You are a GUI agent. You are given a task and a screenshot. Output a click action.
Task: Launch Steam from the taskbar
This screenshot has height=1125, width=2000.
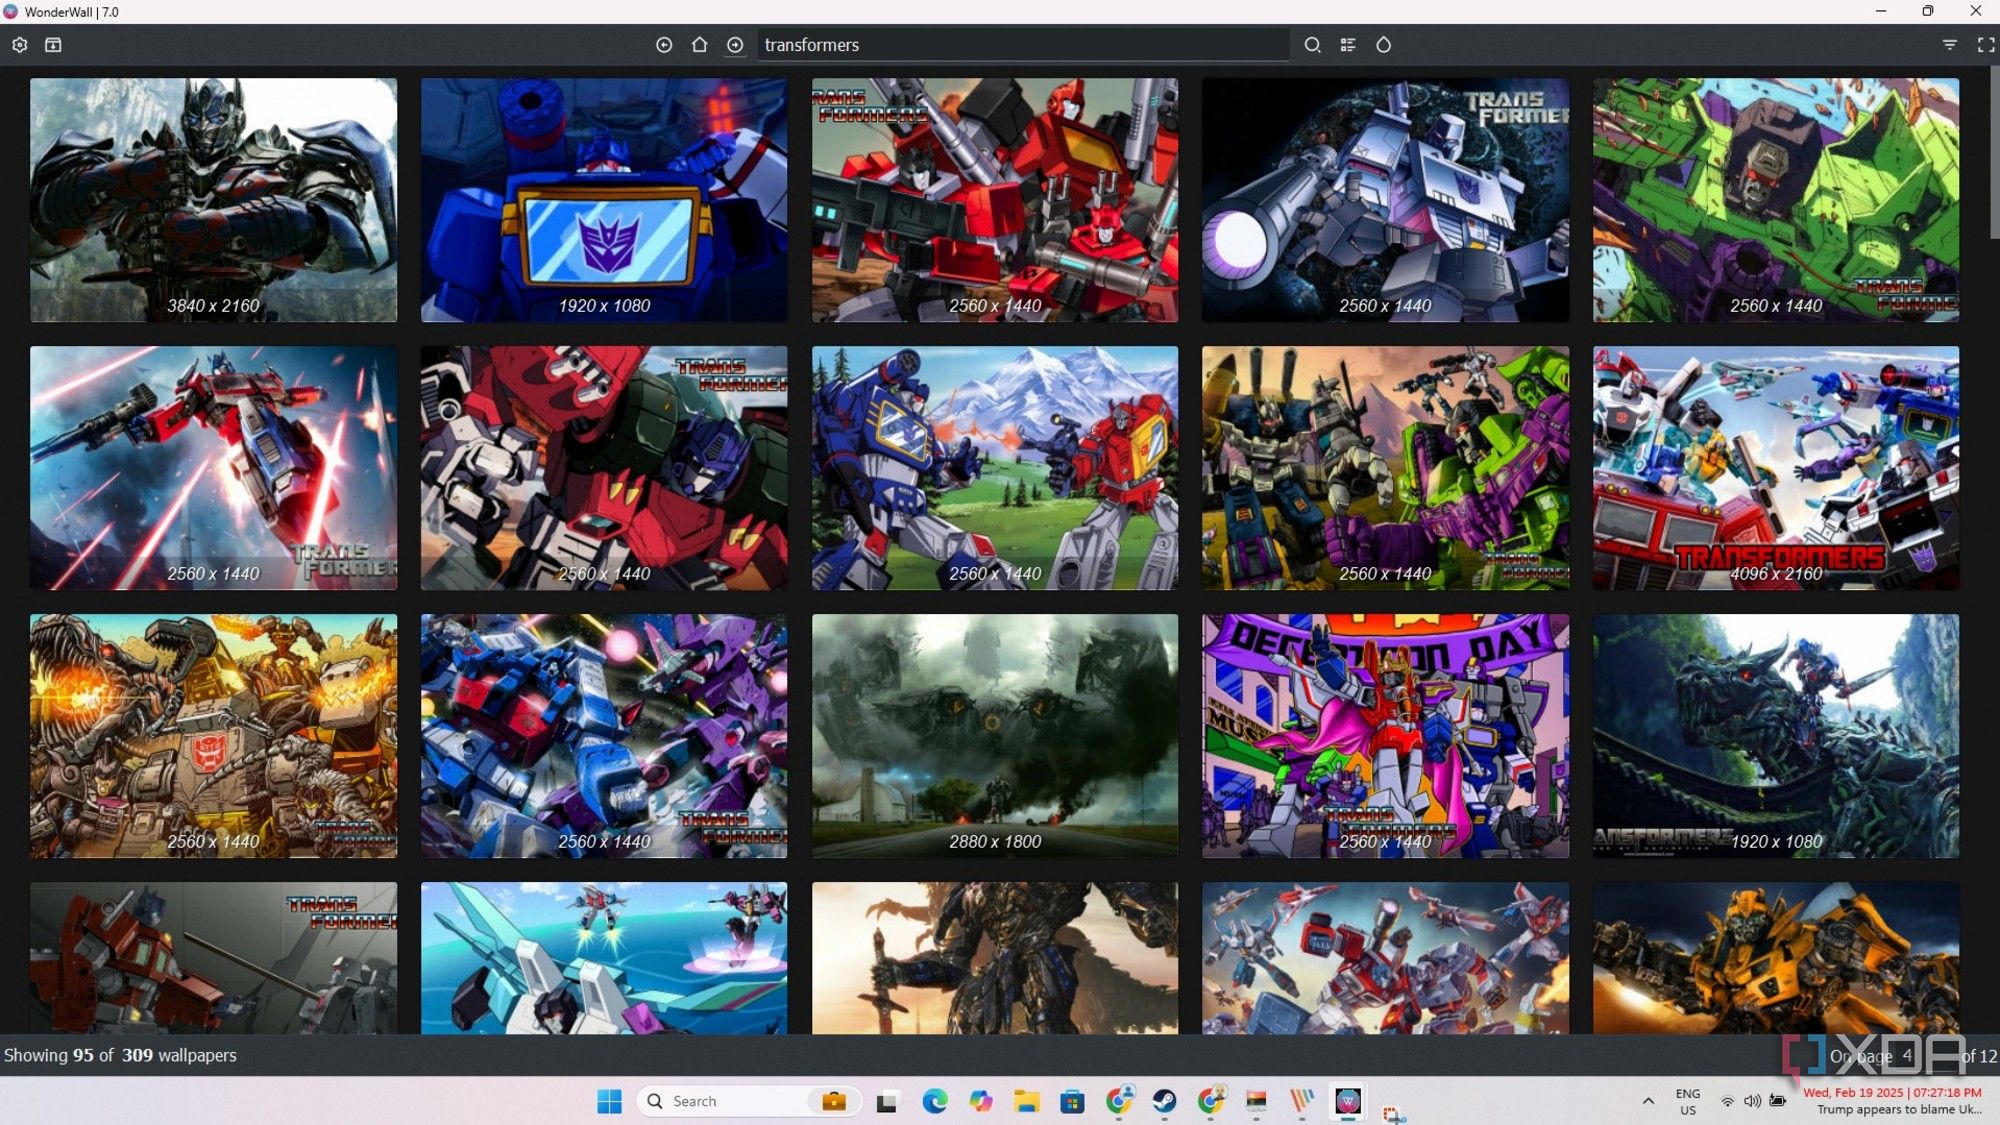[1164, 1101]
